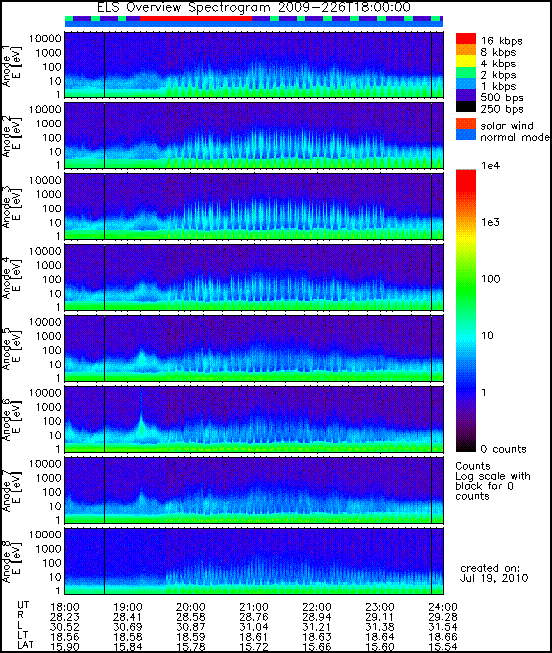The height and width of the screenshot is (653, 552).
Task: Click the title 'ELS Overview Spectrogram'
Action: click(x=183, y=7)
